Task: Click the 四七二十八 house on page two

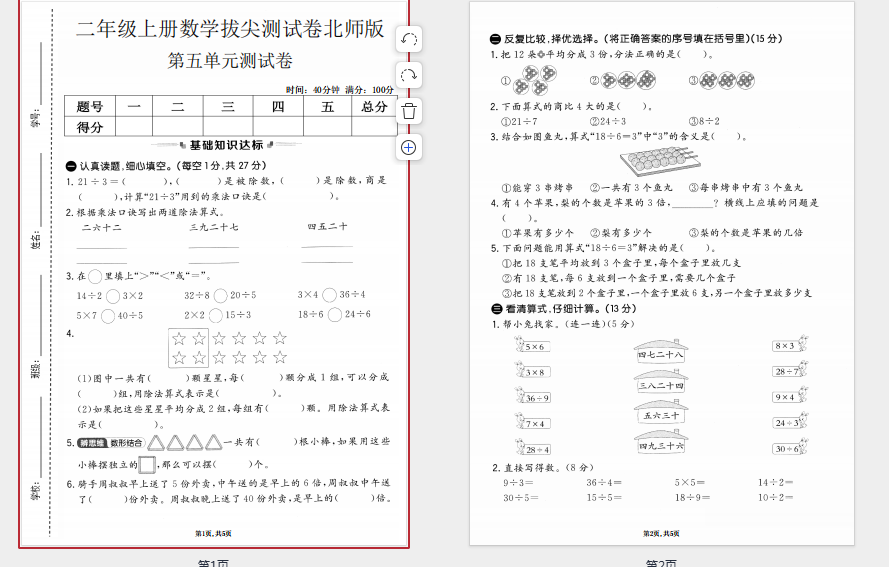Action: coord(661,352)
